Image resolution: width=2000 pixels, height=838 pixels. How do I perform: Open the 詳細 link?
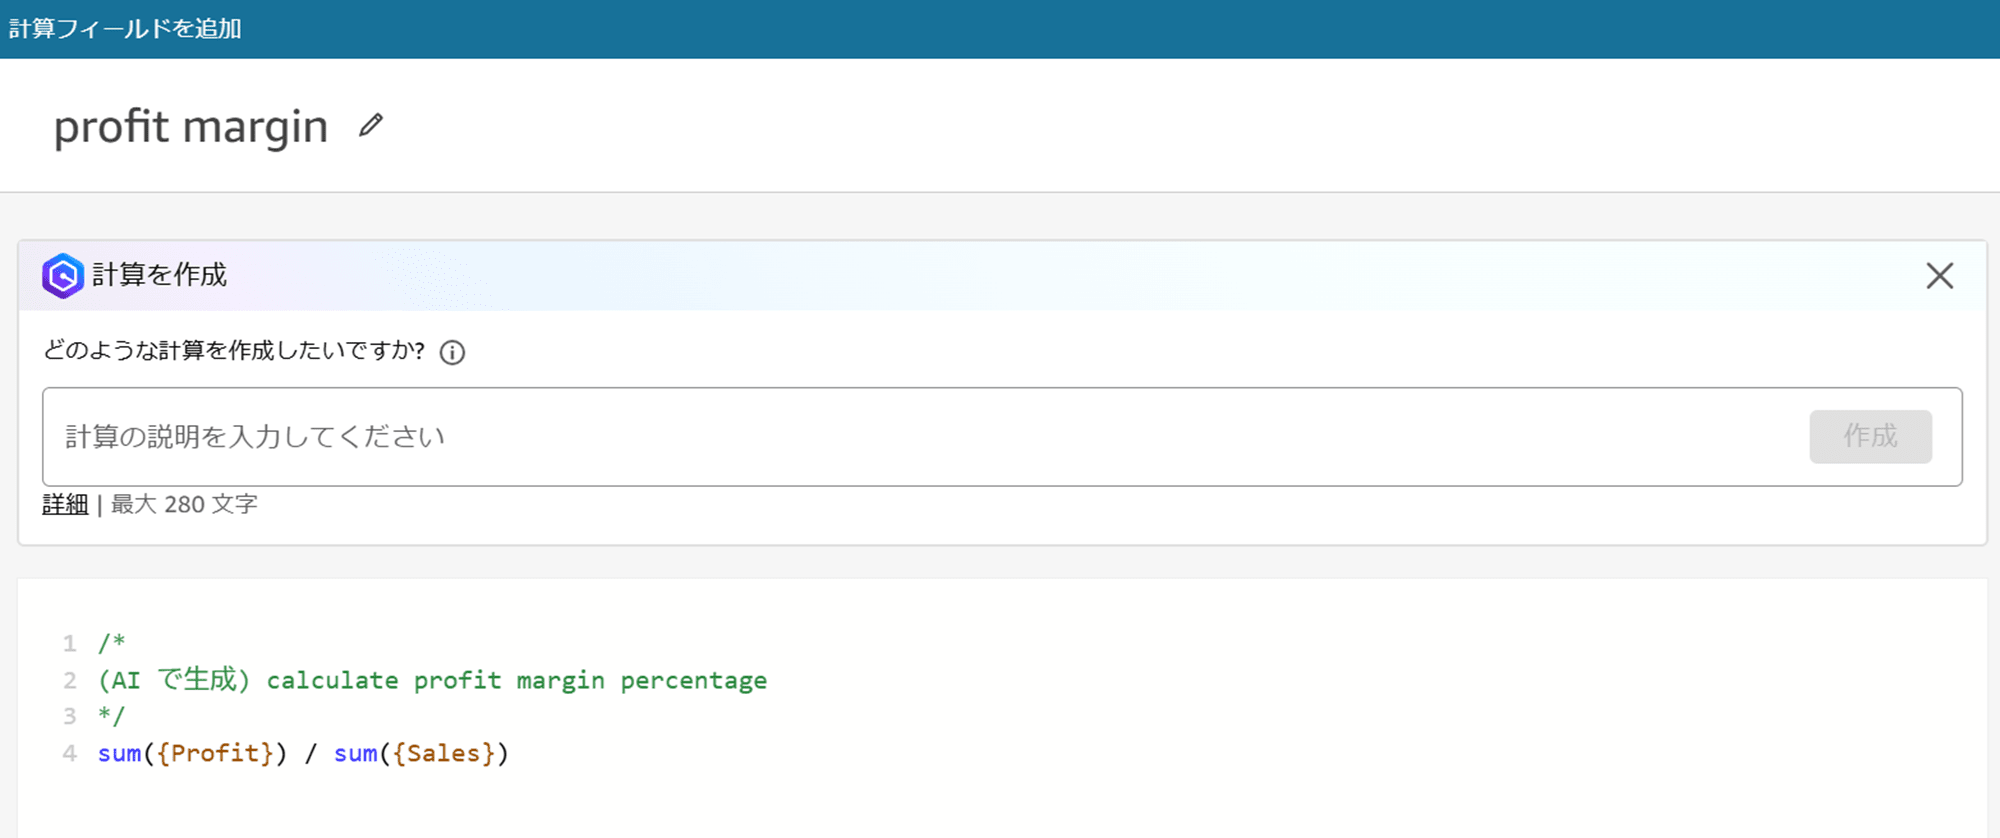pos(65,504)
